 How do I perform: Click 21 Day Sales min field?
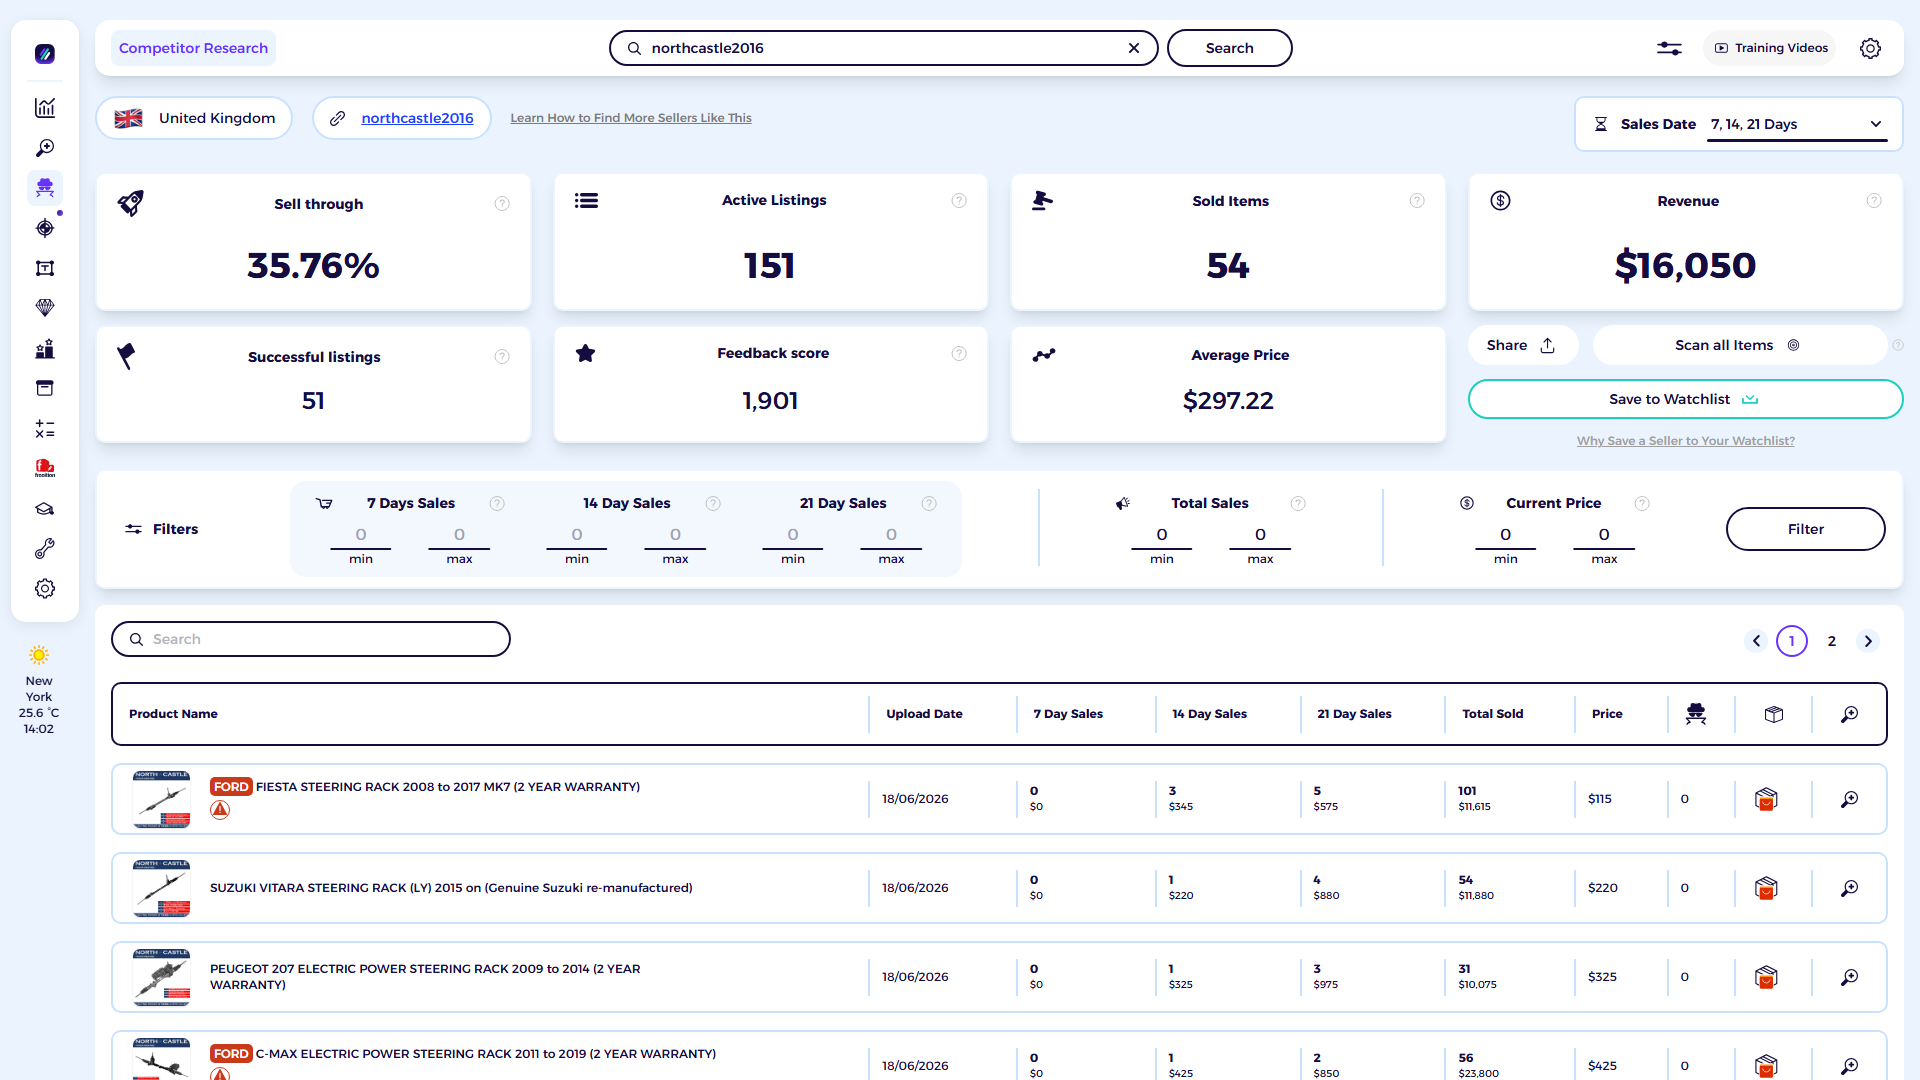coord(793,535)
